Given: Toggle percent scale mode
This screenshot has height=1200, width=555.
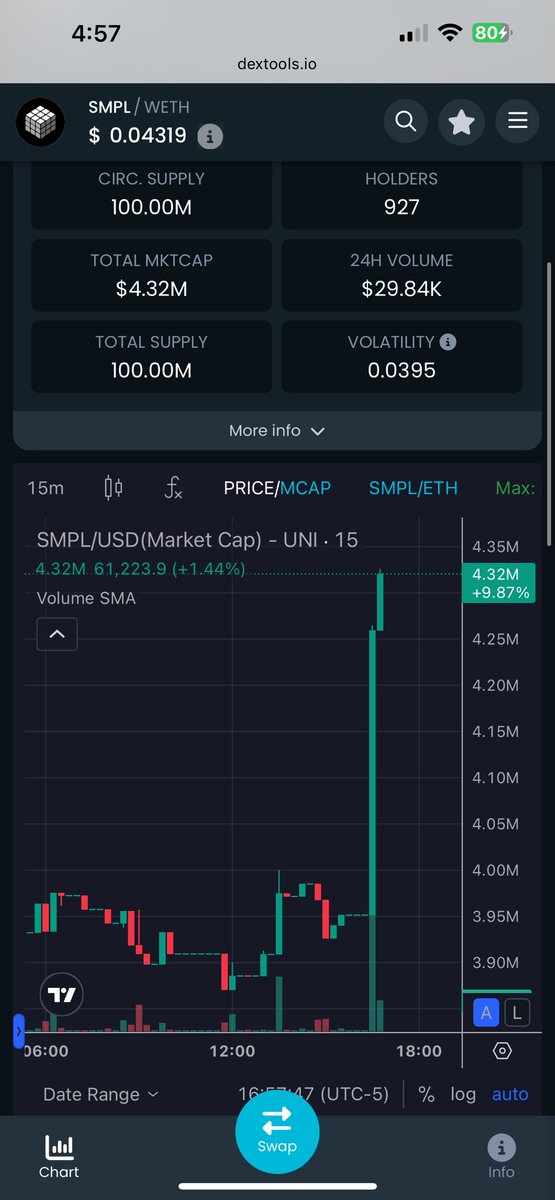Looking at the screenshot, I should tap(426, 1095).
